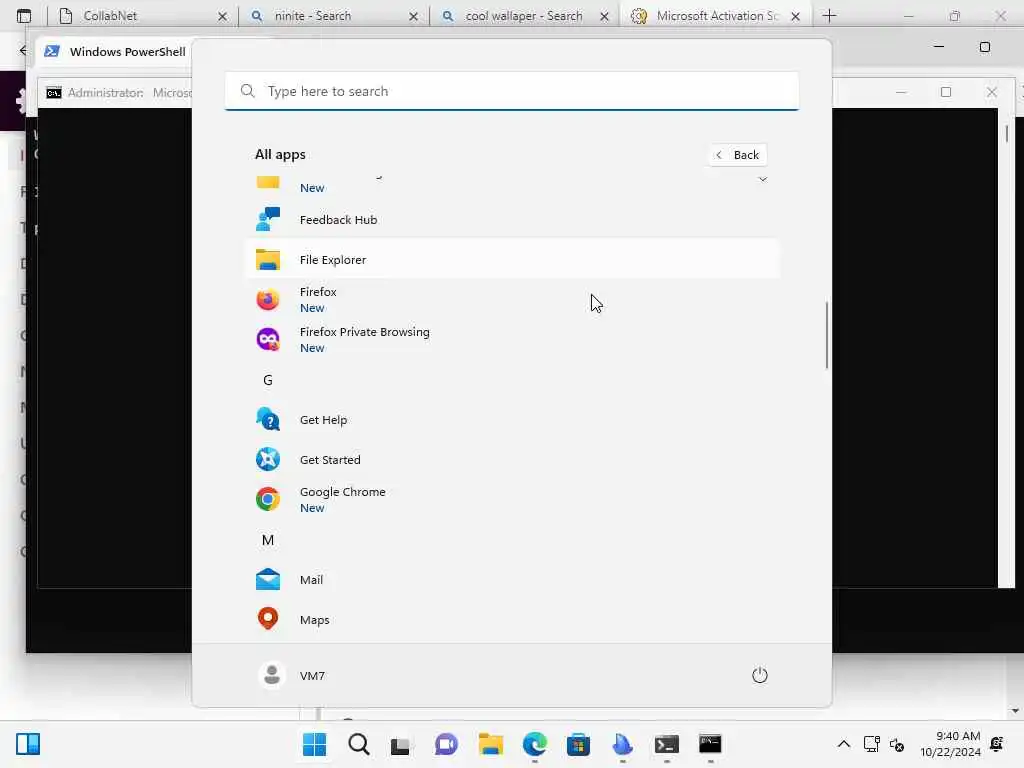1024x768 pixels.
Task: Open browser tab actions menu icon
Action: pyautogui.click(x=24, y=16)
